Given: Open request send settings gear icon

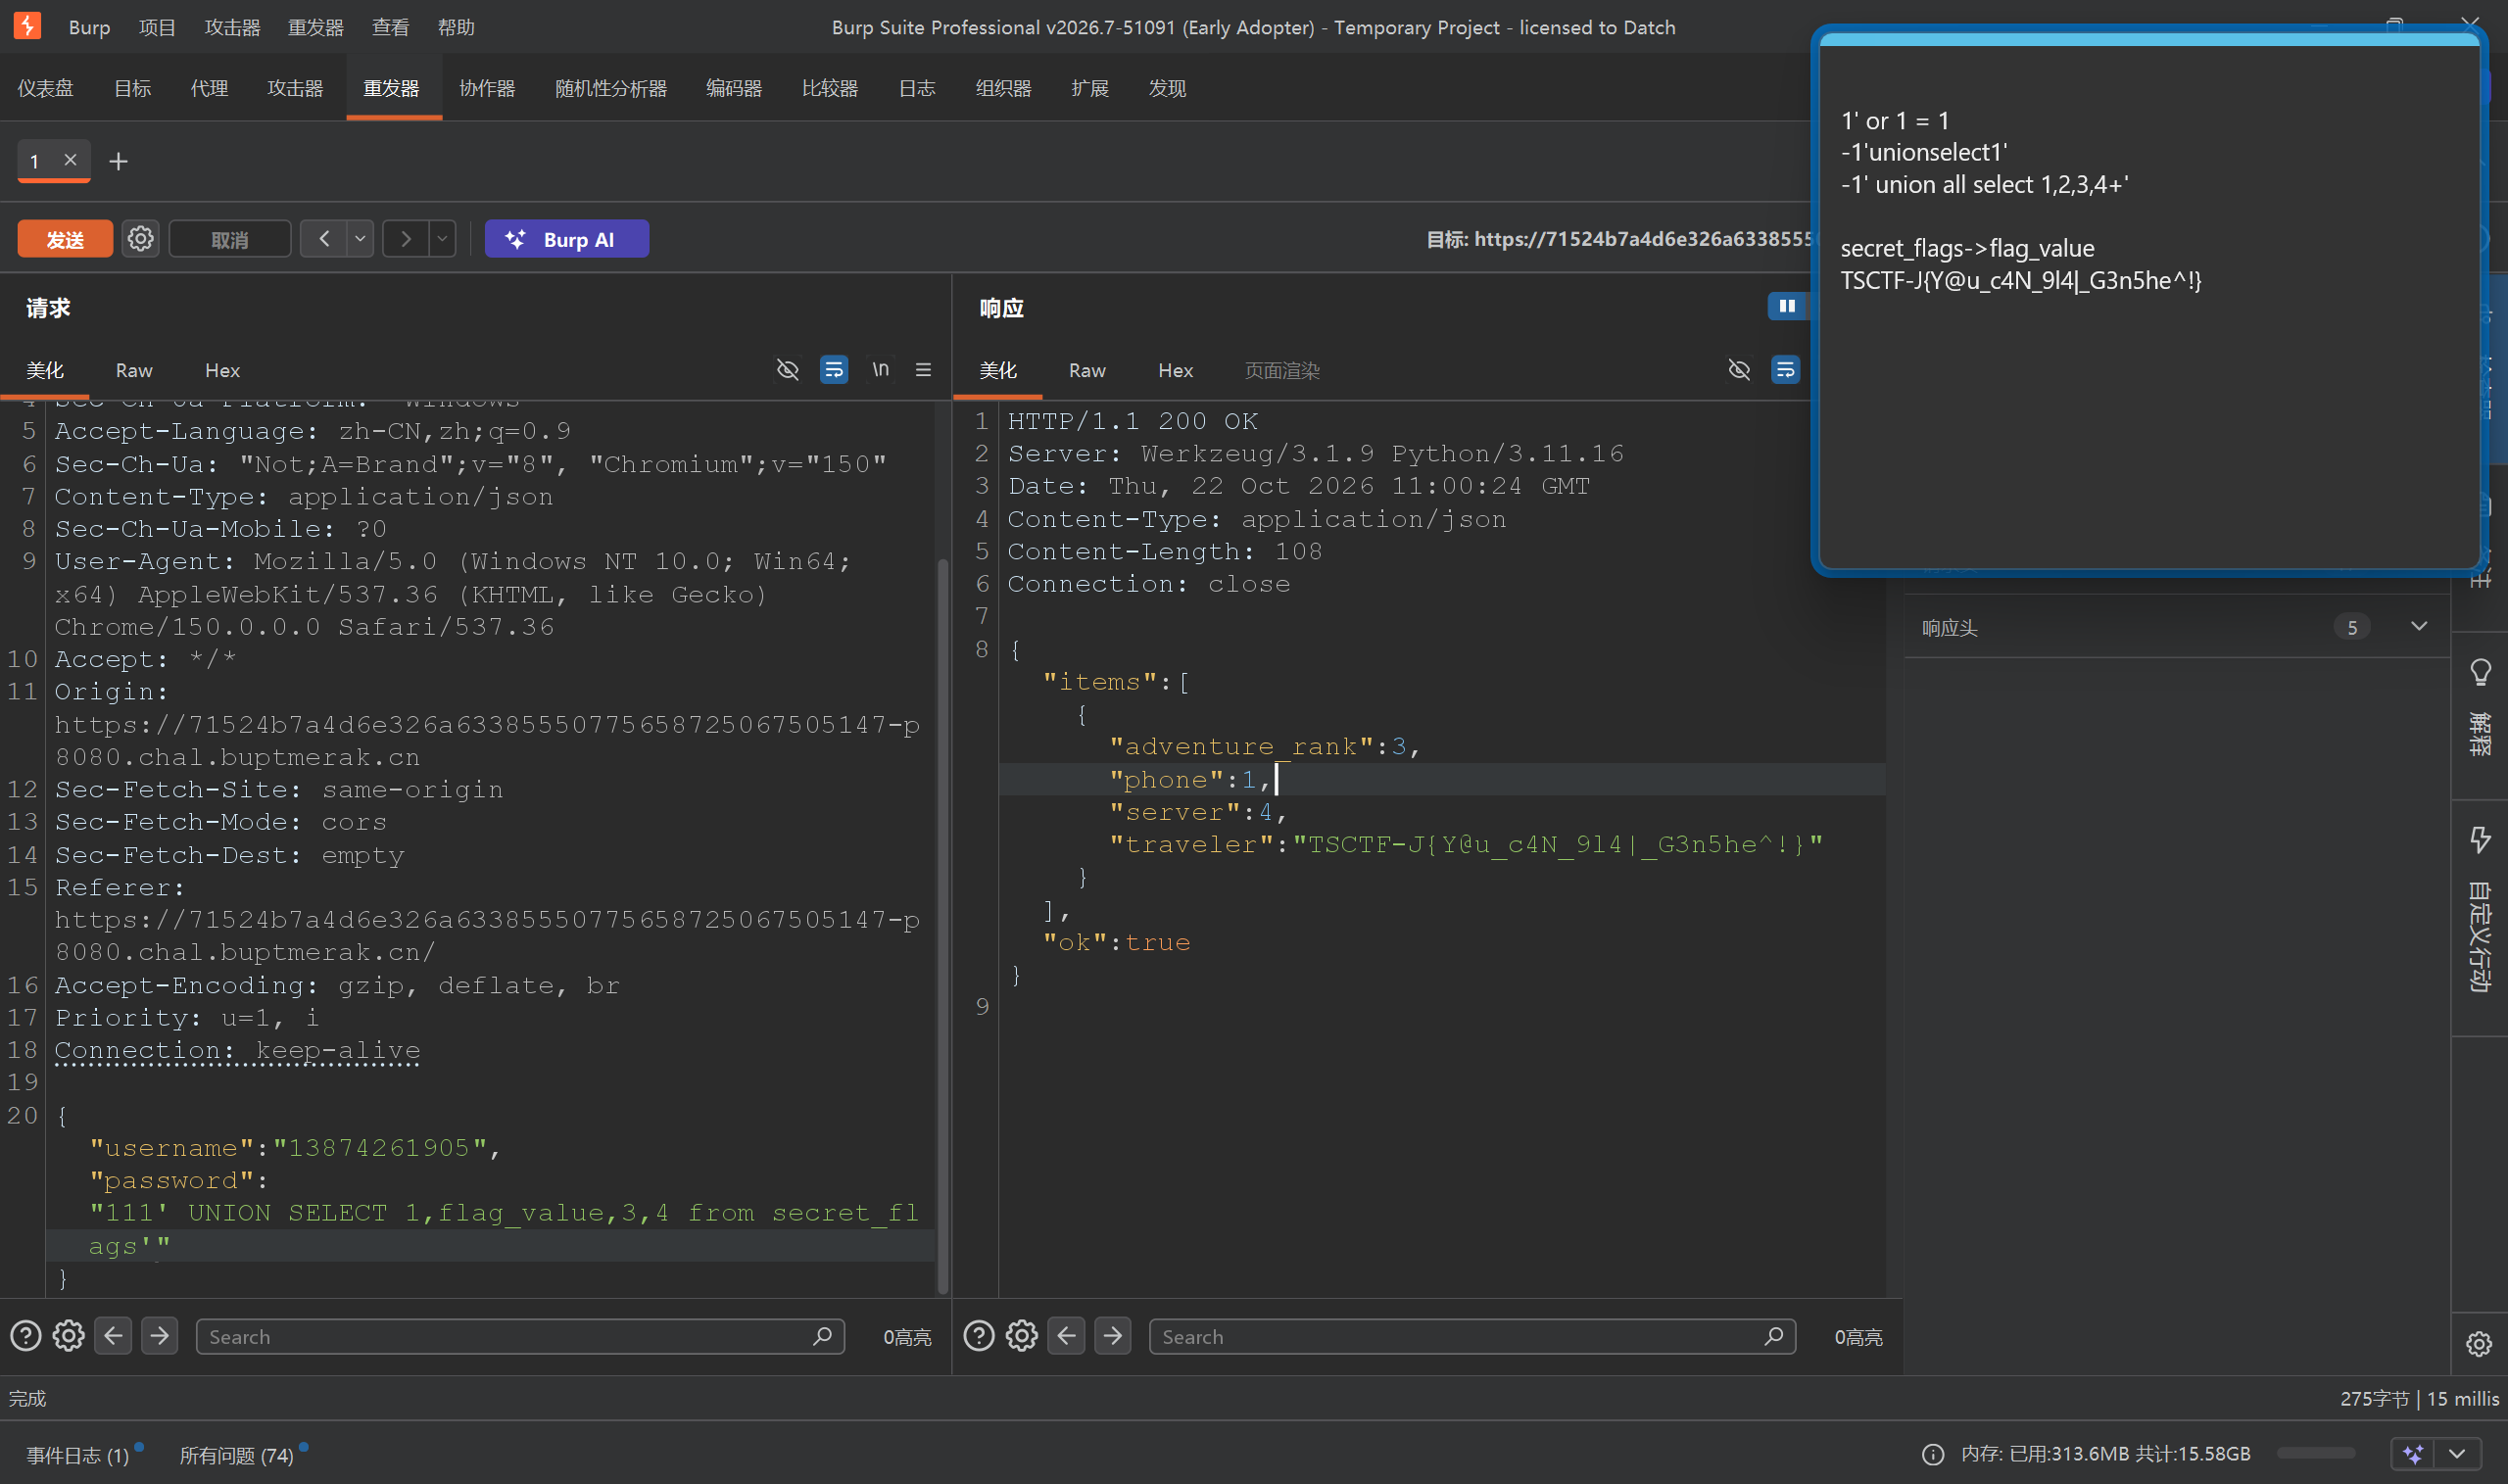Looking at the screenshot, I should (140, 239).
